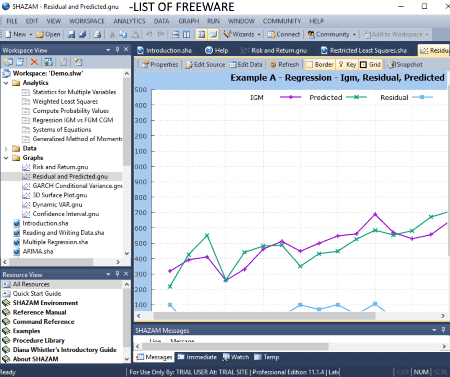Viewport: 450px width, 377px height.
Task: Click the Copy icon in toolbar
Action: point(123,34)
